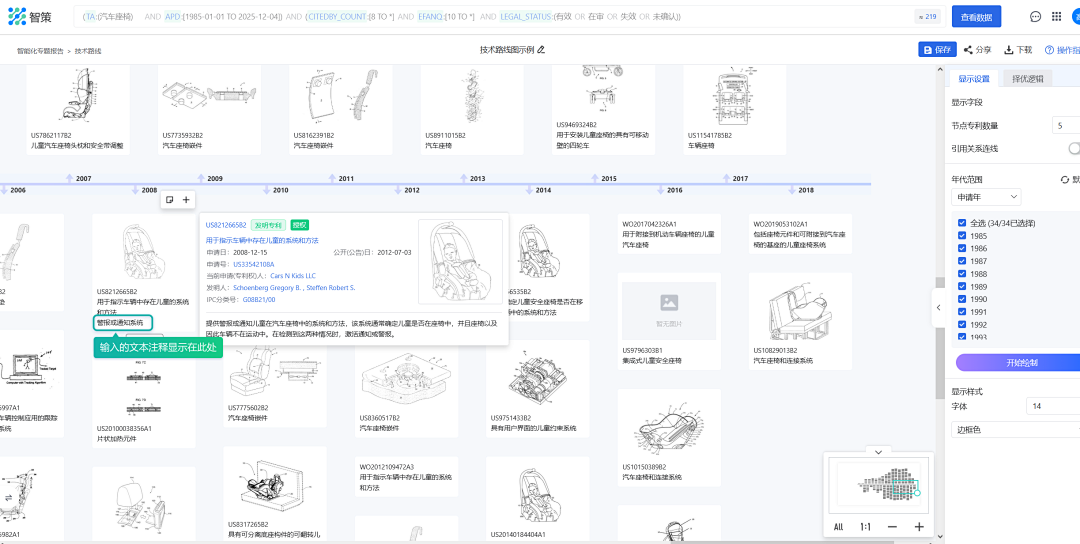Image resolution: width=1080 pixels, height=544 pixels.
Task: Open the 操作指南 help icon
Action: (x=1050, y=50)
